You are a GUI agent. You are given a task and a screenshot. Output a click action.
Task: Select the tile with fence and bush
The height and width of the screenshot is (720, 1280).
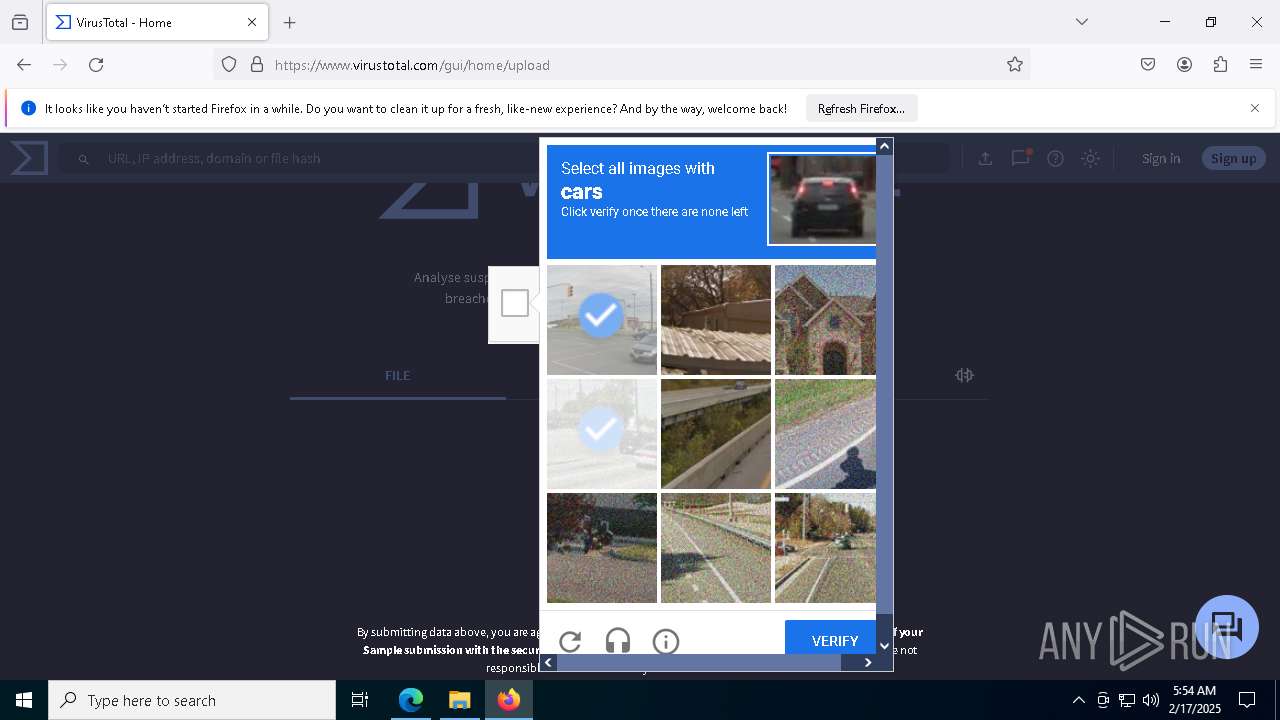pos(602,548)
